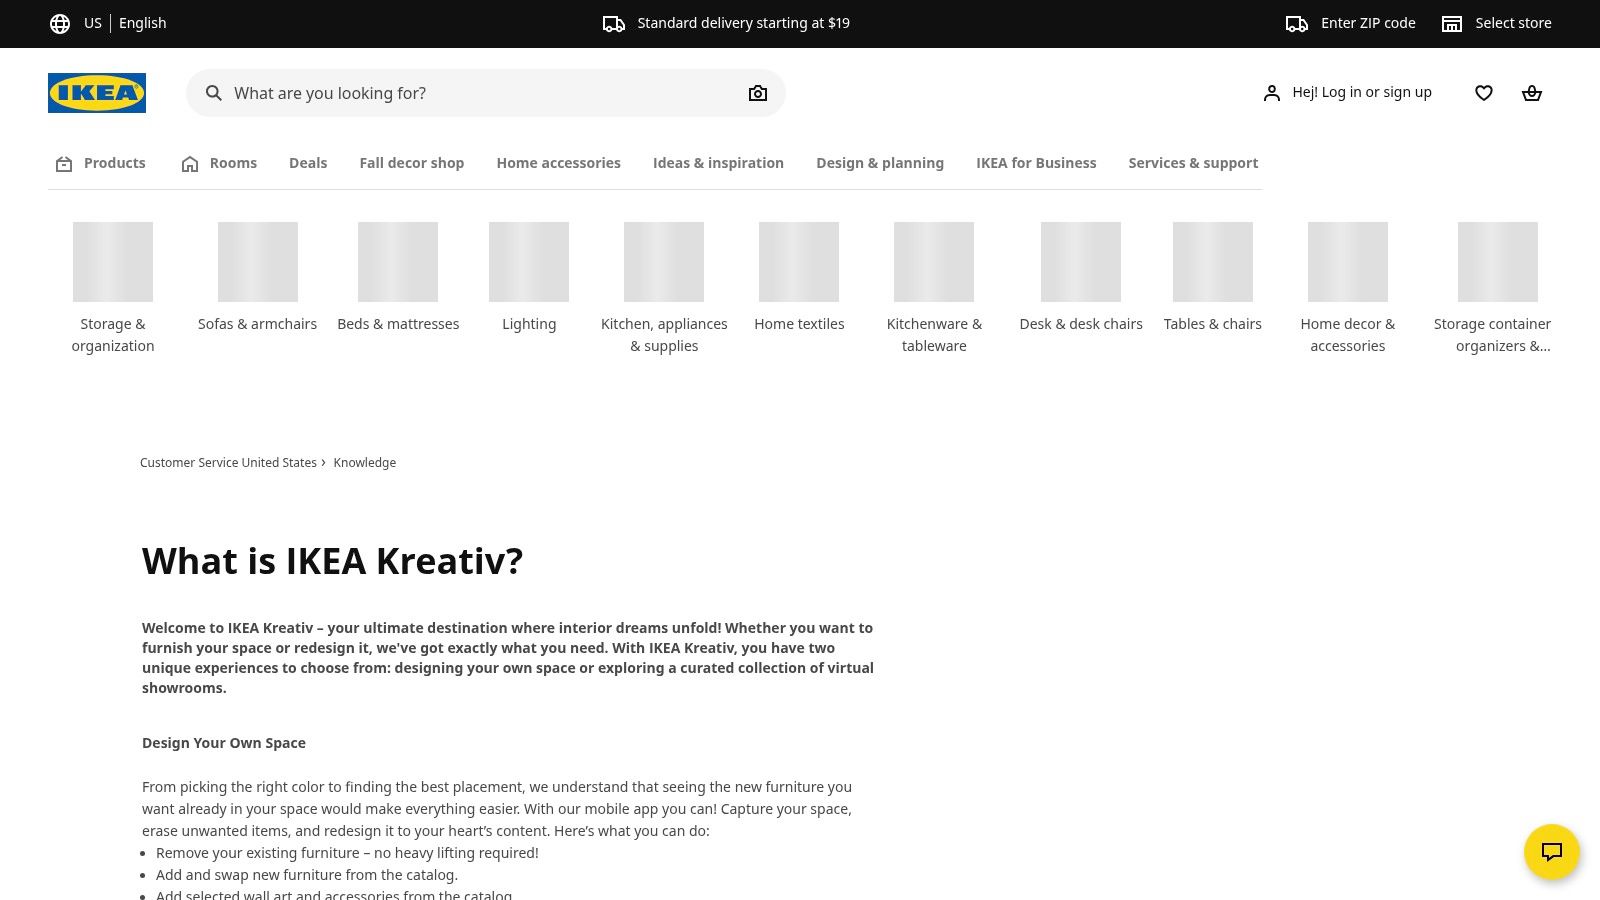Click the Select store icon
Screen dimensions: 1600x900
(x=1452, y=23)
